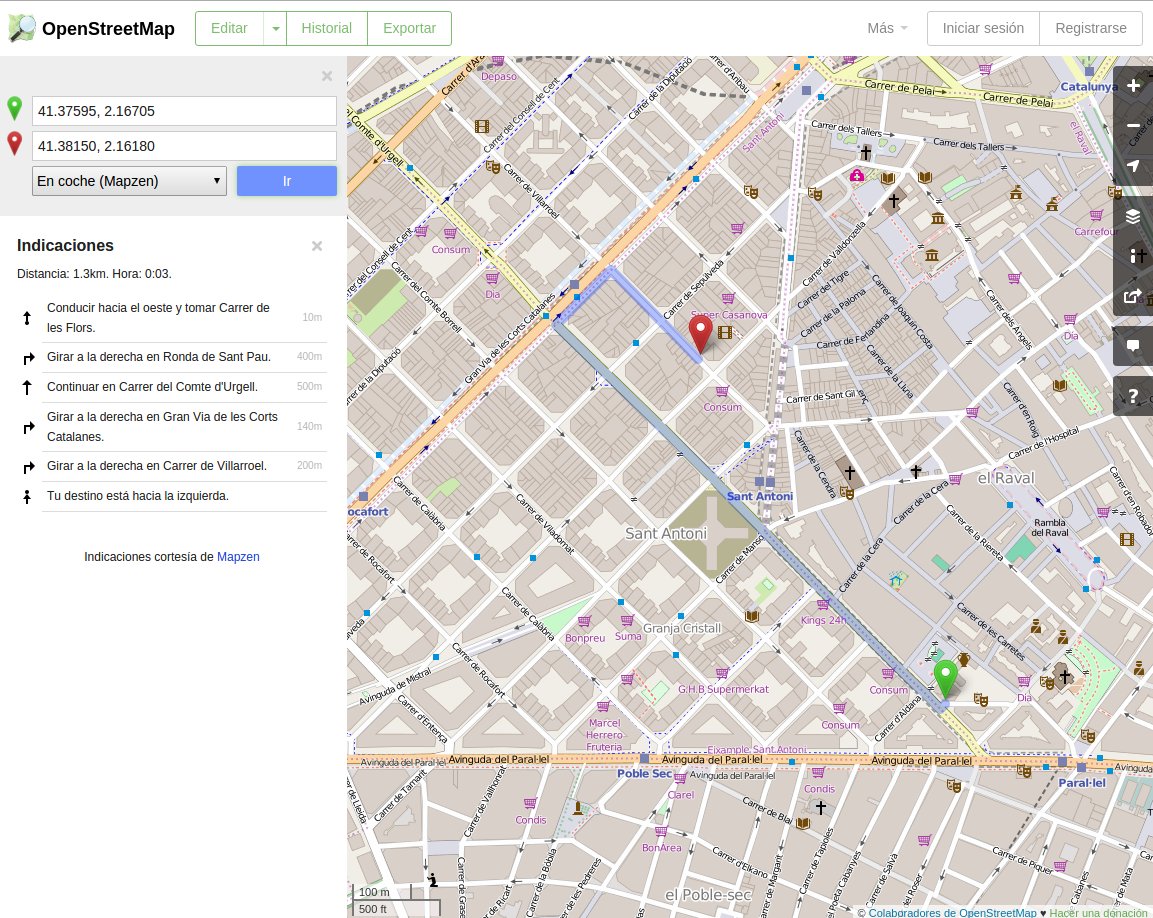Click the Registrarse button

click(x=1090, y=29)
